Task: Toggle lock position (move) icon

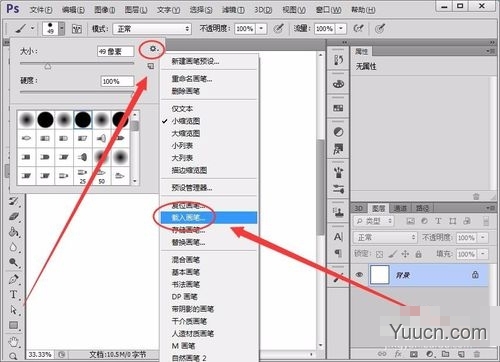Action: point(405,254)
